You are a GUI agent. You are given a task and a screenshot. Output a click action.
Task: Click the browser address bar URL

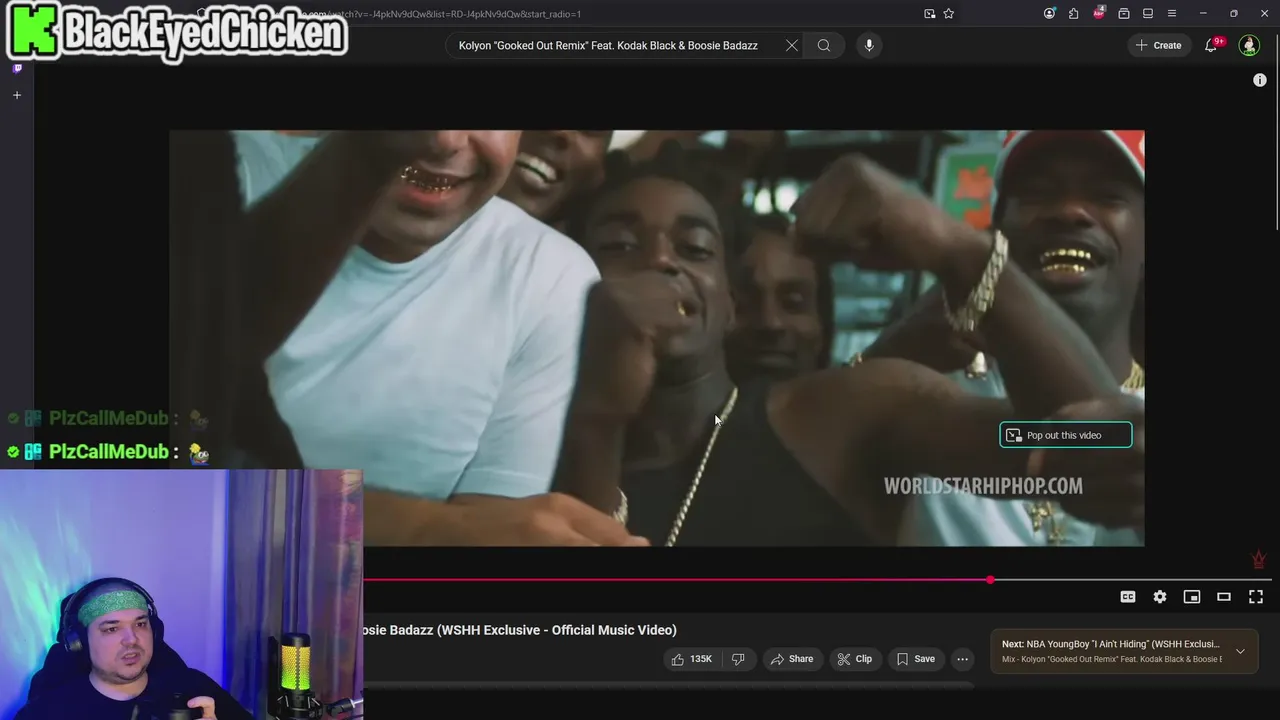(x=440, y=14)
